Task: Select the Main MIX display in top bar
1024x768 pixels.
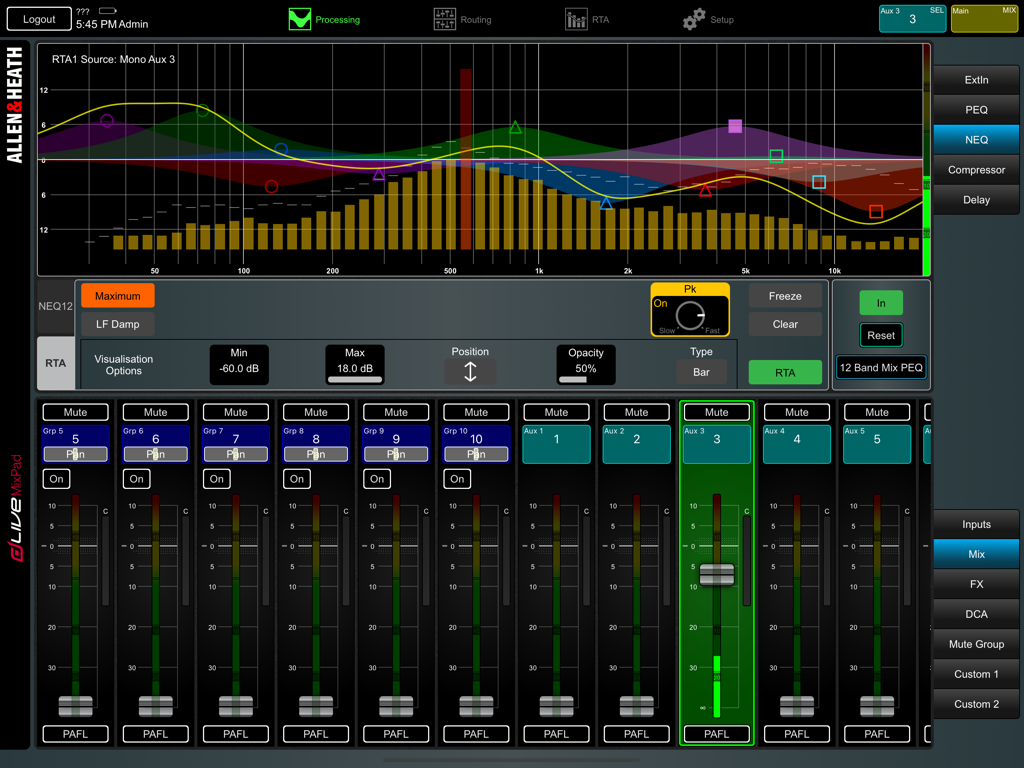Action: [x=984, y=17]
